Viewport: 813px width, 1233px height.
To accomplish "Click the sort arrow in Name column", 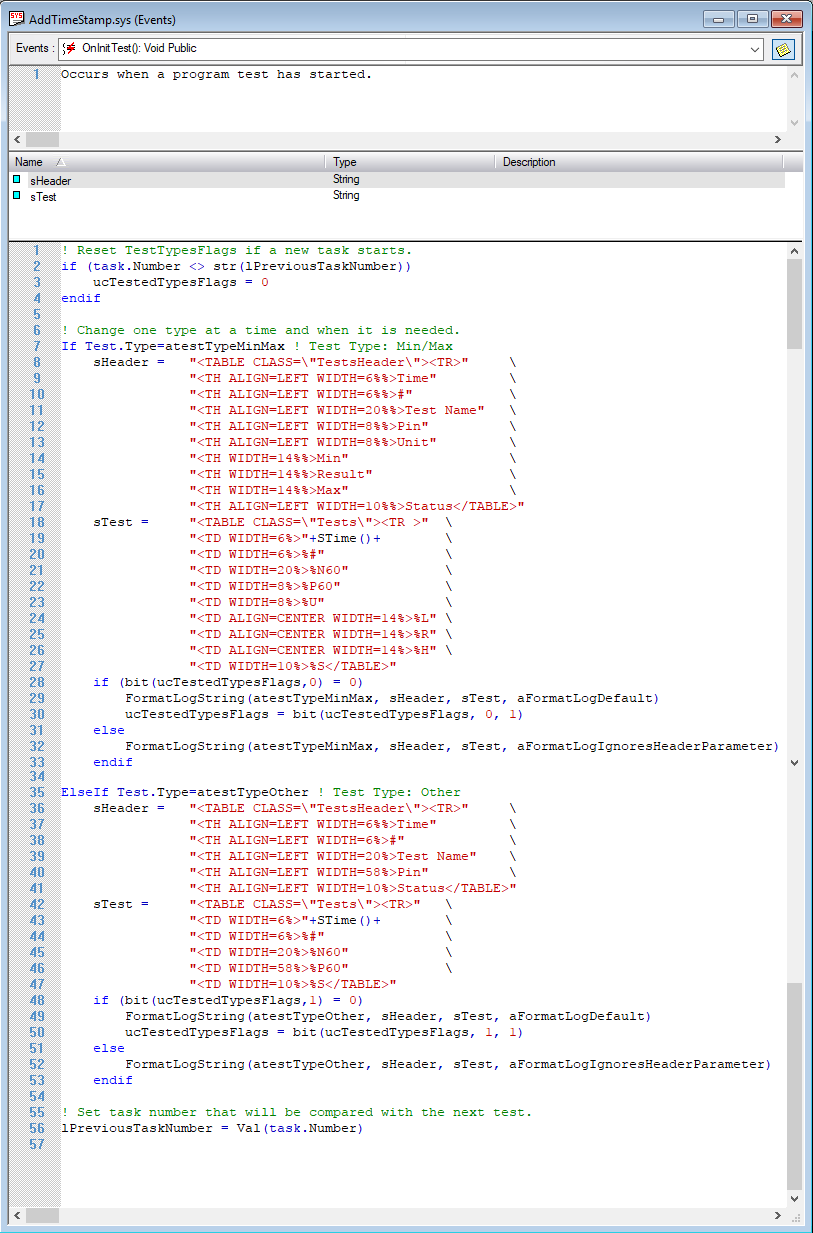I will pyautogui.click(x=60, y=162).
